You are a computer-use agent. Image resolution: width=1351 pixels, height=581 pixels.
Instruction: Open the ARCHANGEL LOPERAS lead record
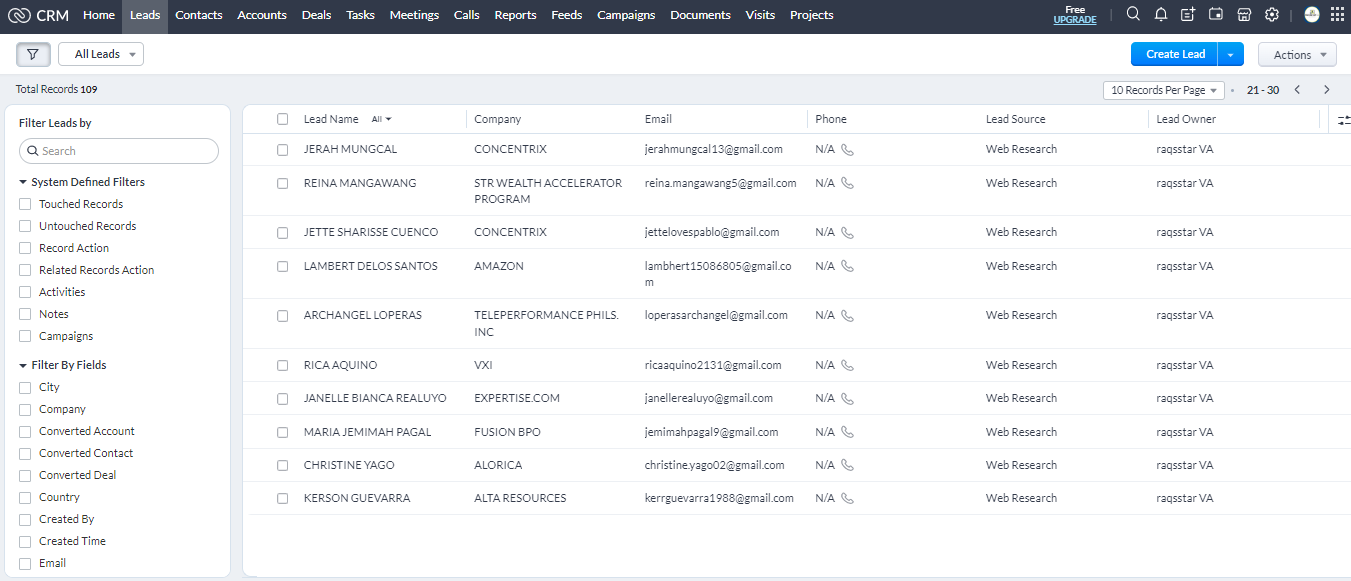tap(363, 315)
